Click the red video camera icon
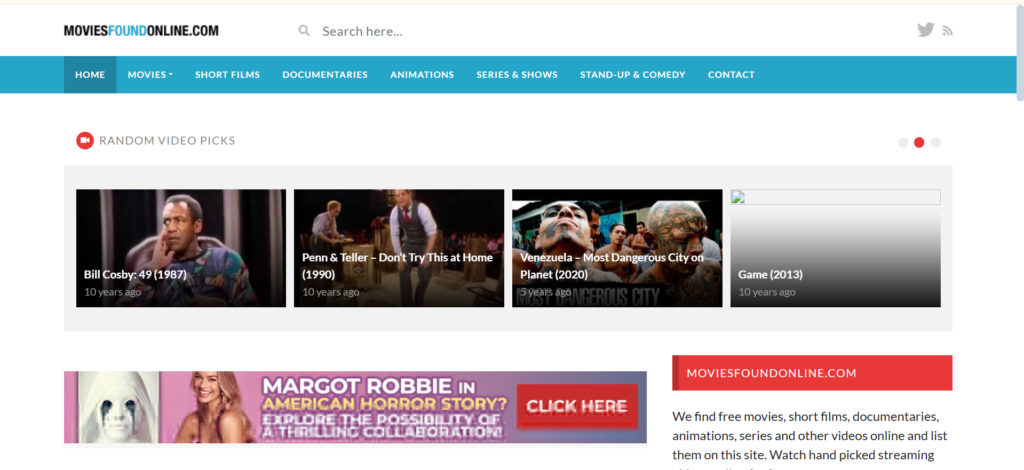The height and width of the screenshot is (470, 1024). coord(85,140)
